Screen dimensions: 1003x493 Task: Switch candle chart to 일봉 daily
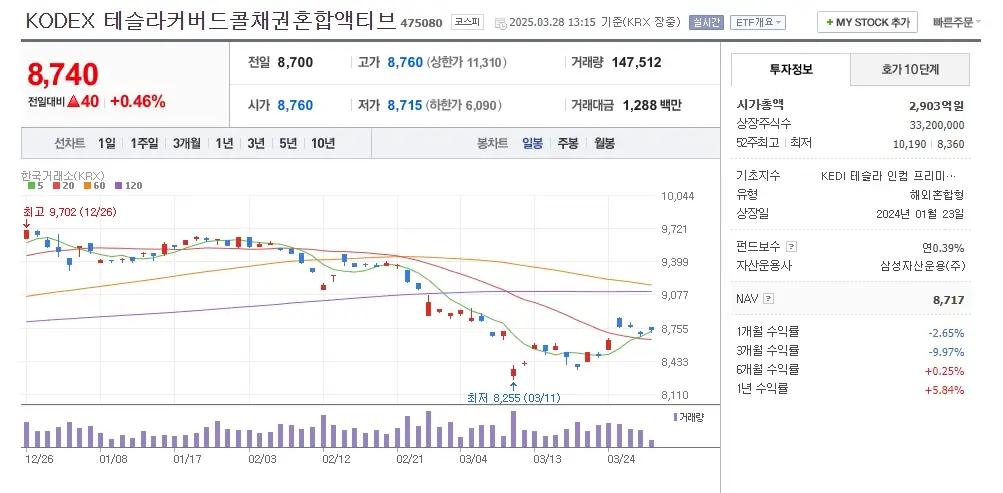(532, 143)
